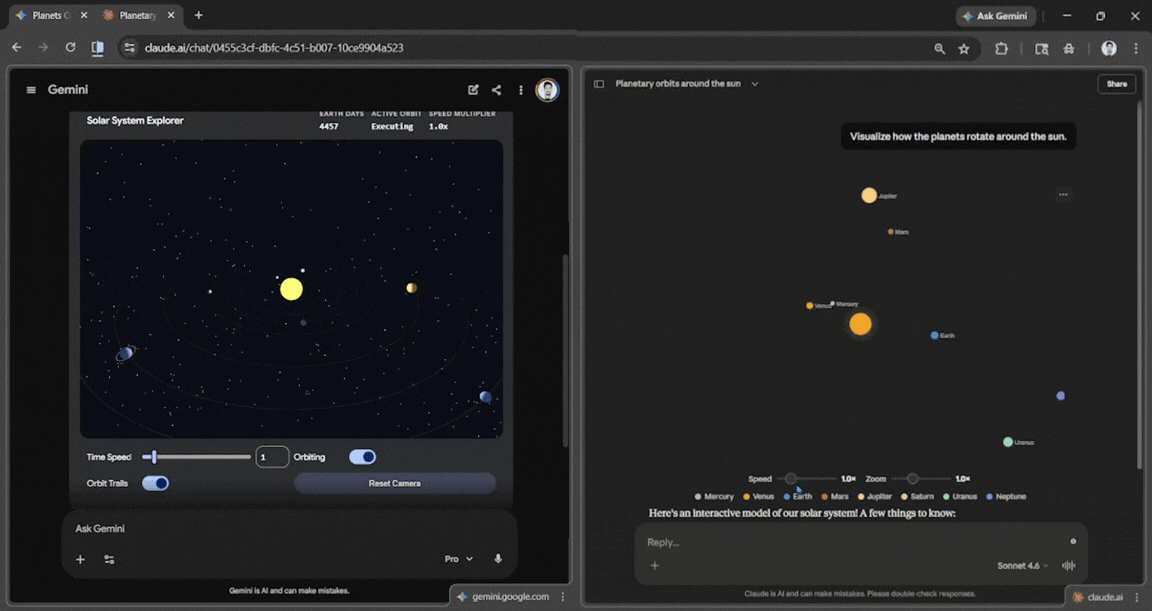Click the Reset Camera button
Viewport: 1152px width, 611px height.
tap(395, 482)
